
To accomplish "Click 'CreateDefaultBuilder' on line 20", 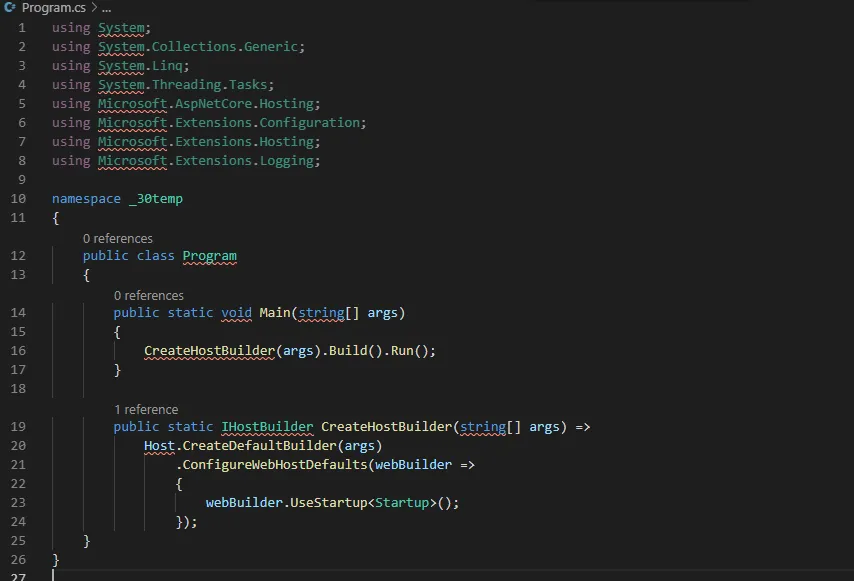I will tap(260, 446).
